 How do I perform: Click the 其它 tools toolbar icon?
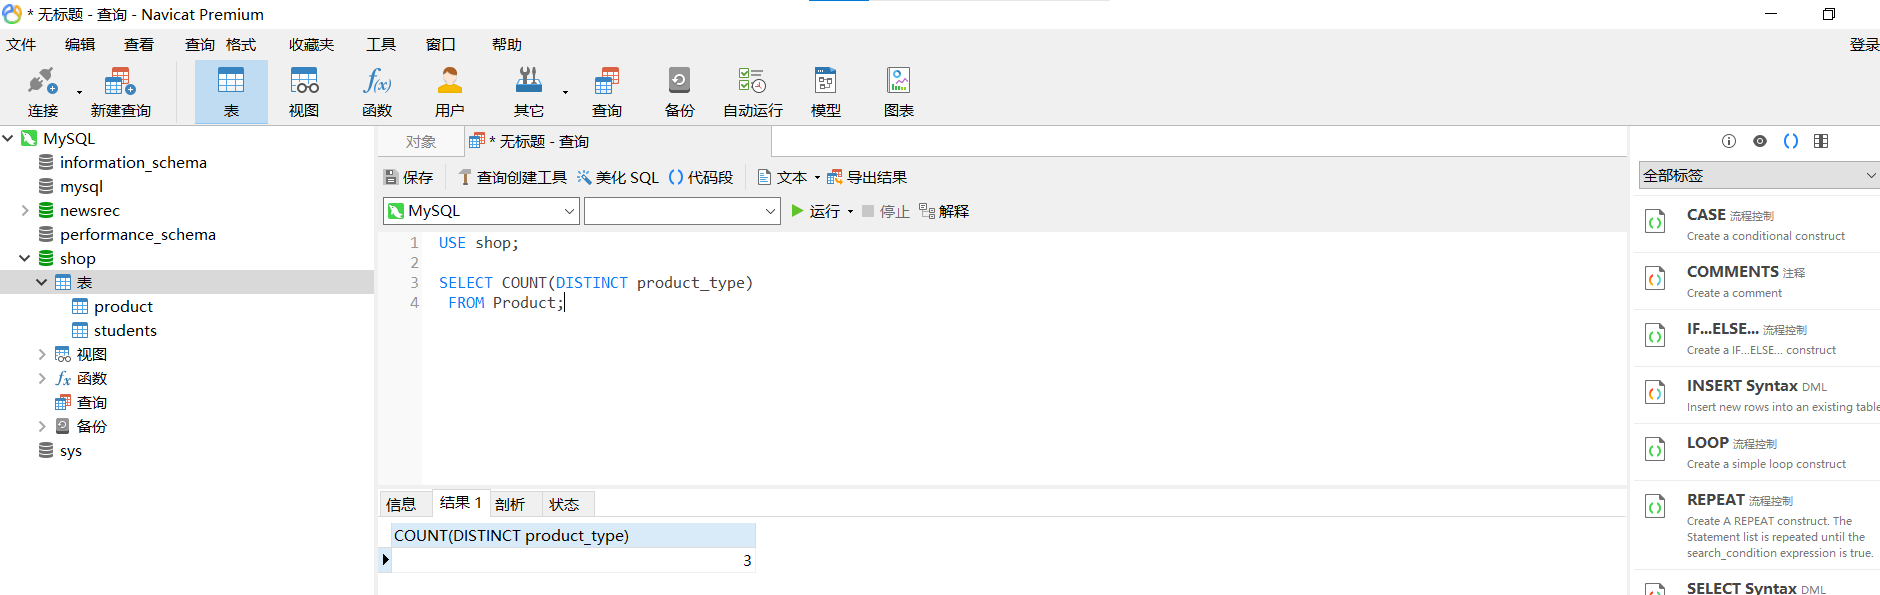click(x=529, y=91)
